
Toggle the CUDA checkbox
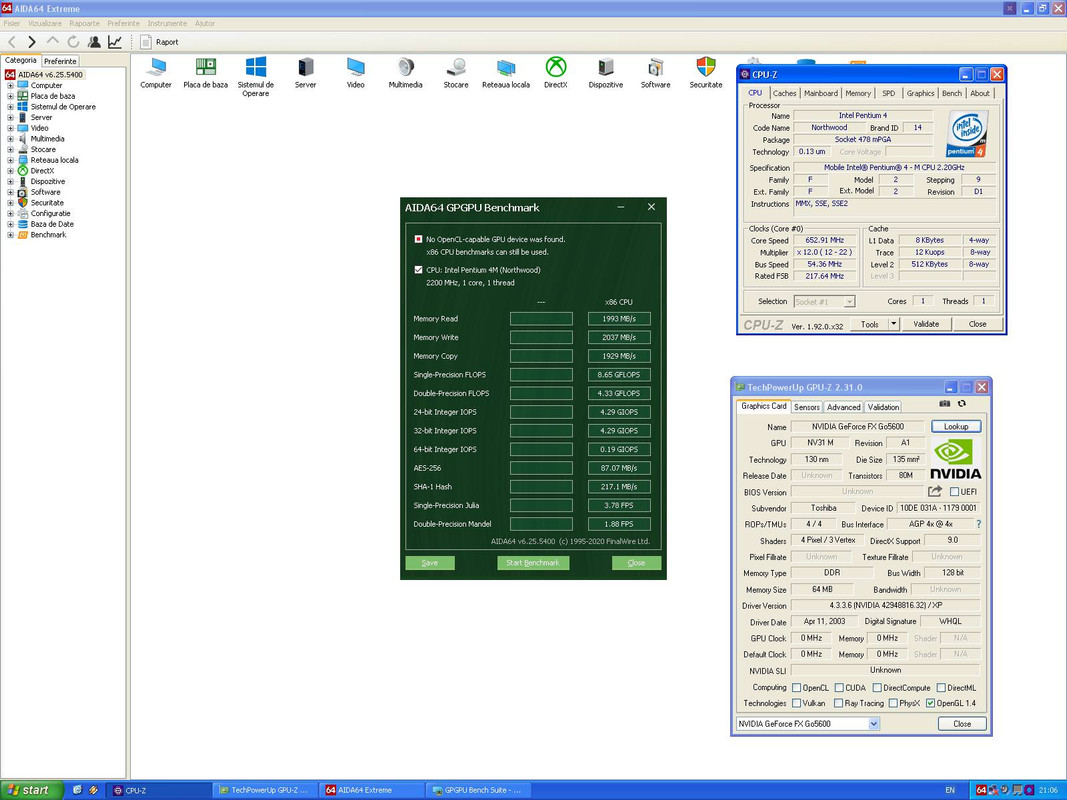tap(839, 688)
